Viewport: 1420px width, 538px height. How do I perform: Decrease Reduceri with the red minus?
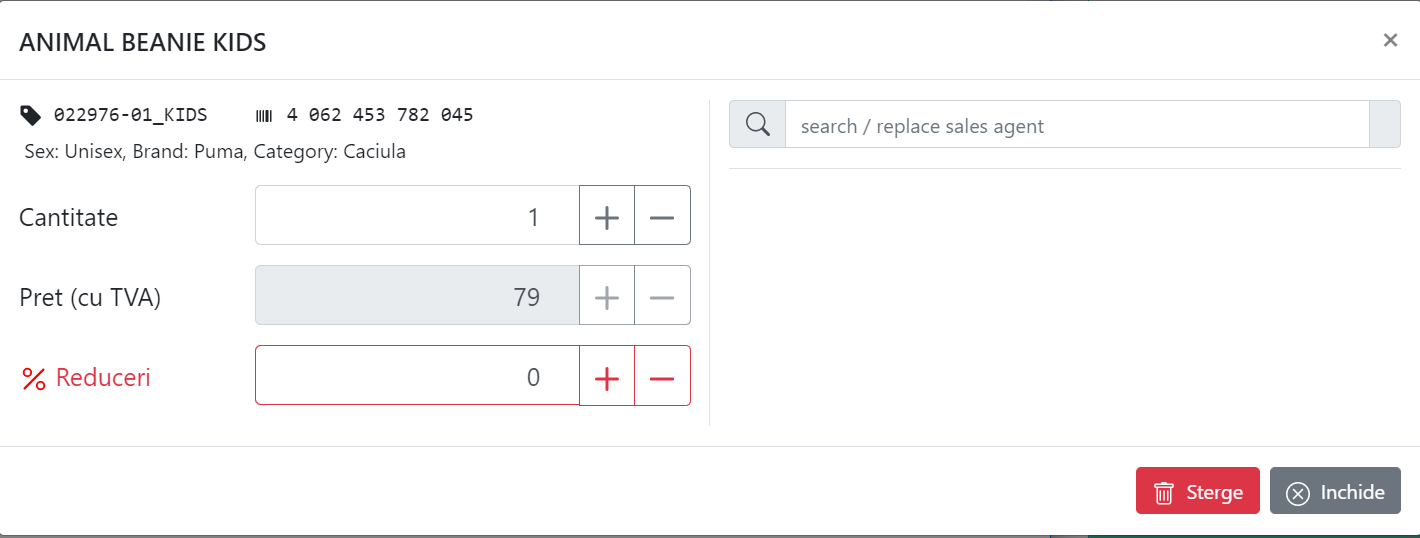[x=663, y=375]
